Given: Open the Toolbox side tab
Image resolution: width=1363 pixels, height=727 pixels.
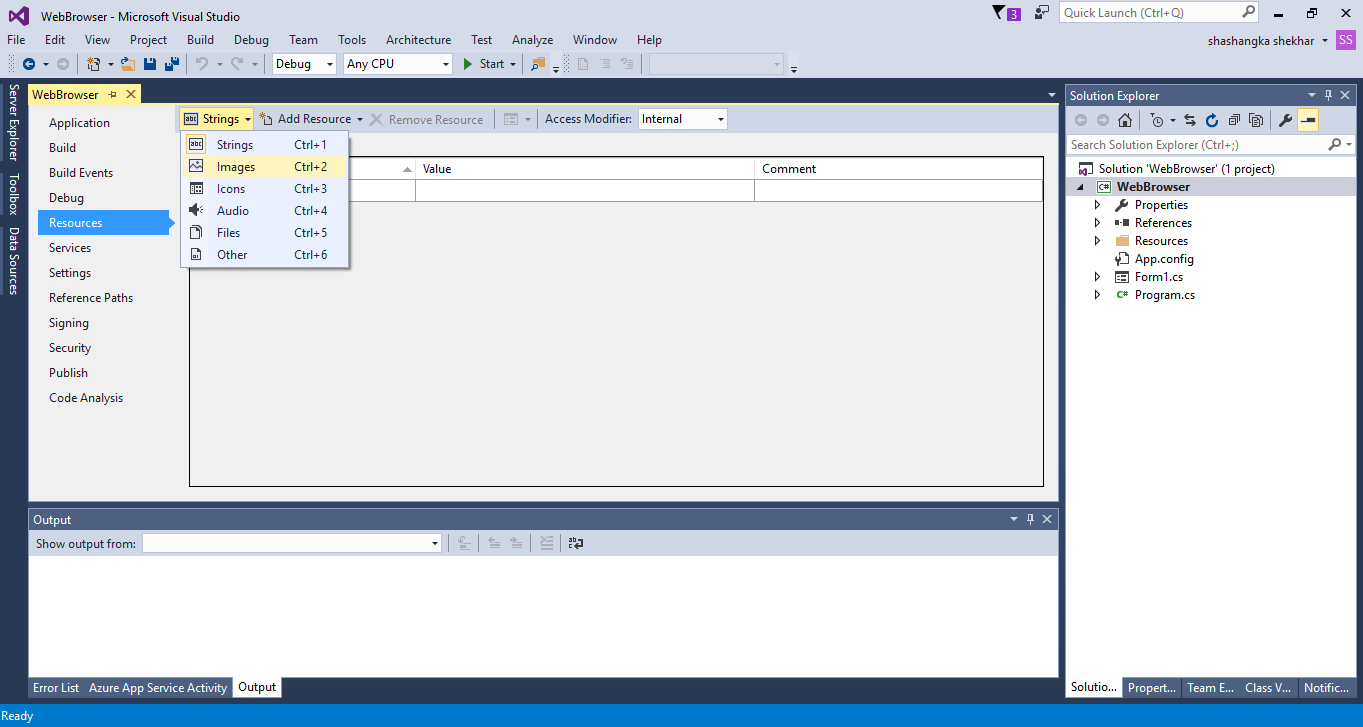Looking at the screenshot, I should point(14,194).
